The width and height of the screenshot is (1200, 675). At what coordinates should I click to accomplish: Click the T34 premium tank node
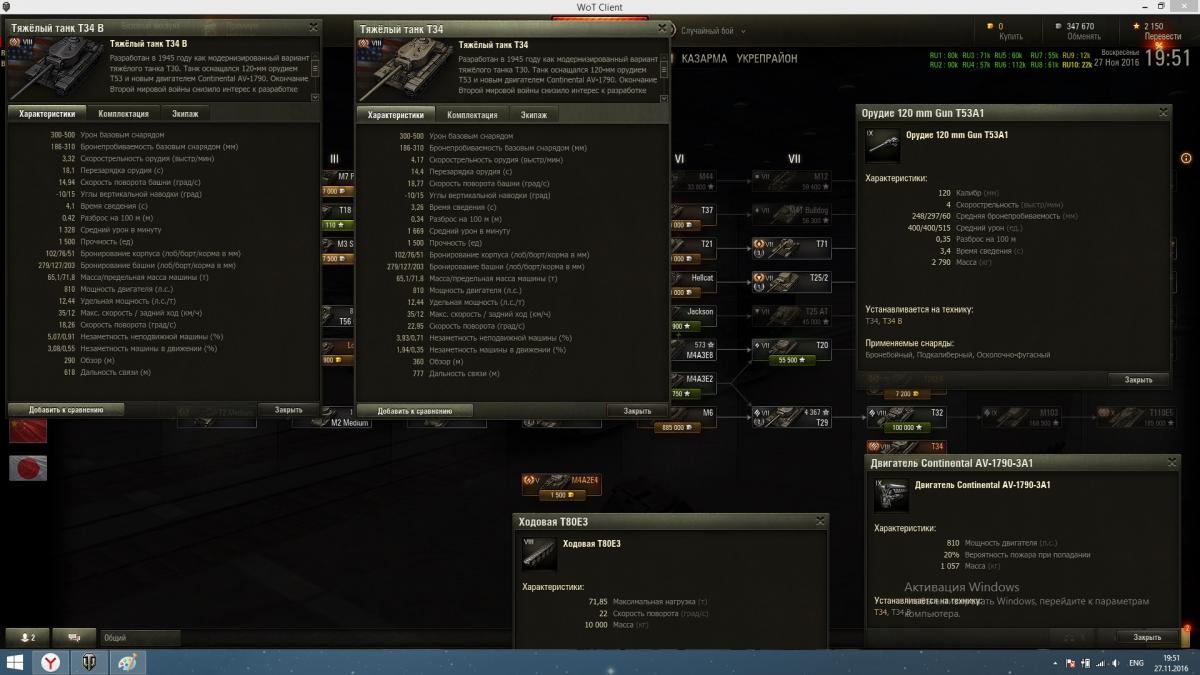pos(906,446)
